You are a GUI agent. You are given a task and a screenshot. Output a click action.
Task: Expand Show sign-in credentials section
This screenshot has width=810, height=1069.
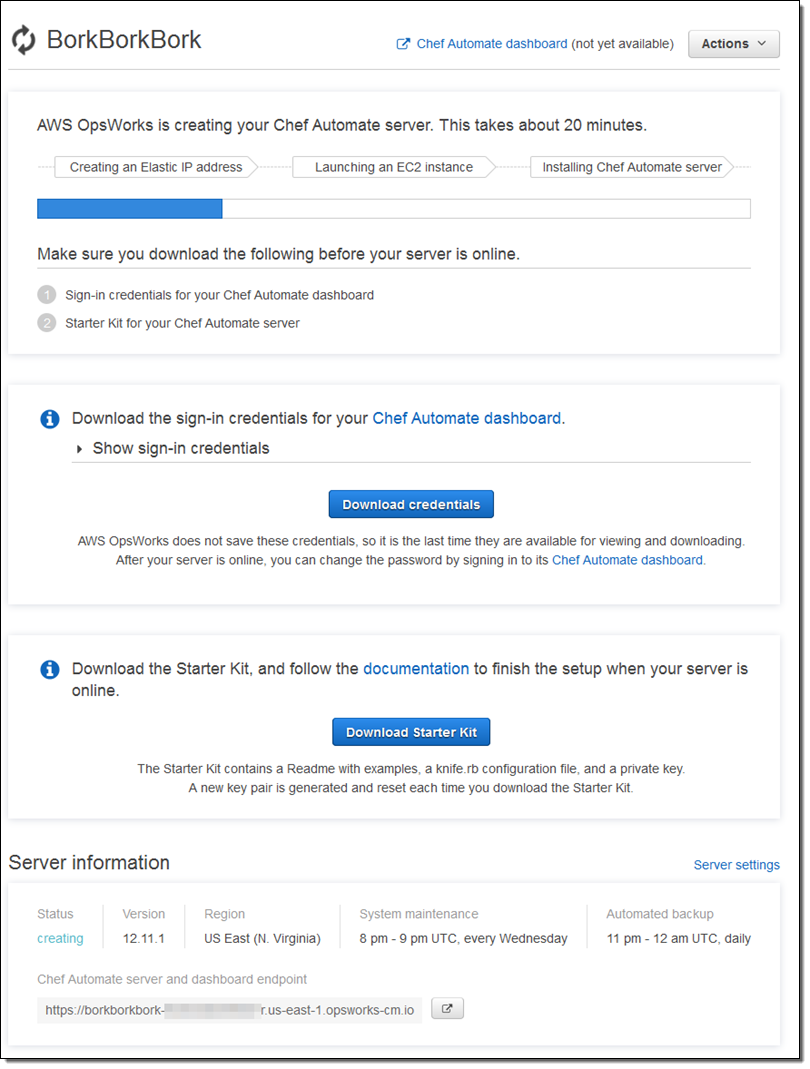point(171,448)
